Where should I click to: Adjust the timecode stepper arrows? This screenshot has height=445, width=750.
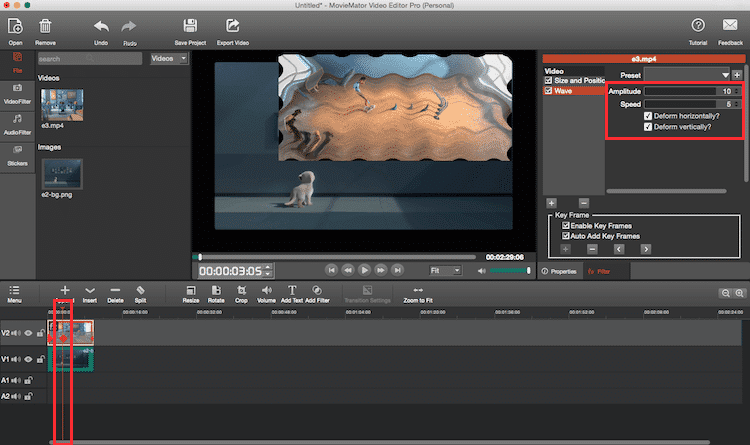(x=268, y=271)
